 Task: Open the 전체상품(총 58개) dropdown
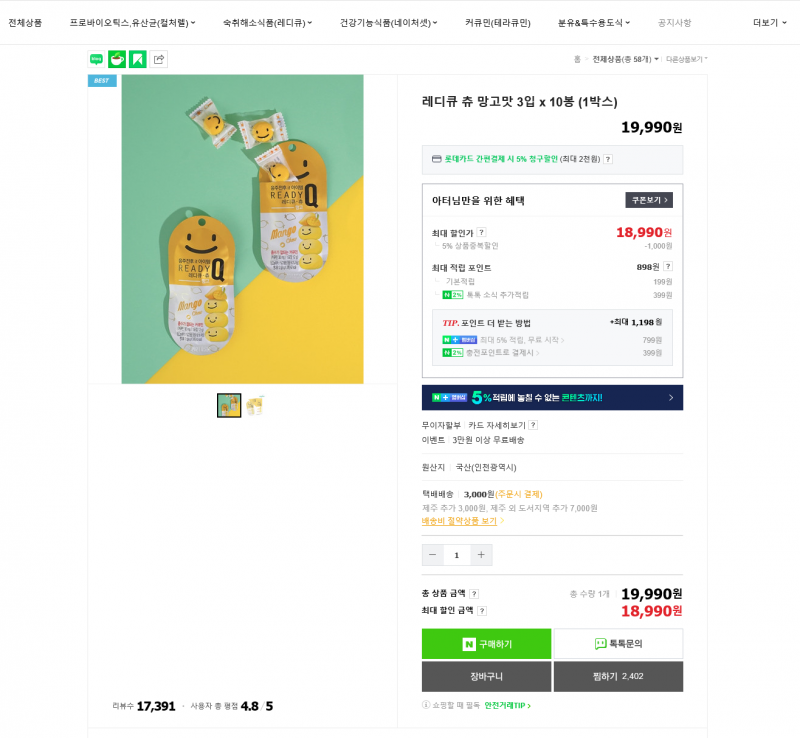[x=625, y=59]
